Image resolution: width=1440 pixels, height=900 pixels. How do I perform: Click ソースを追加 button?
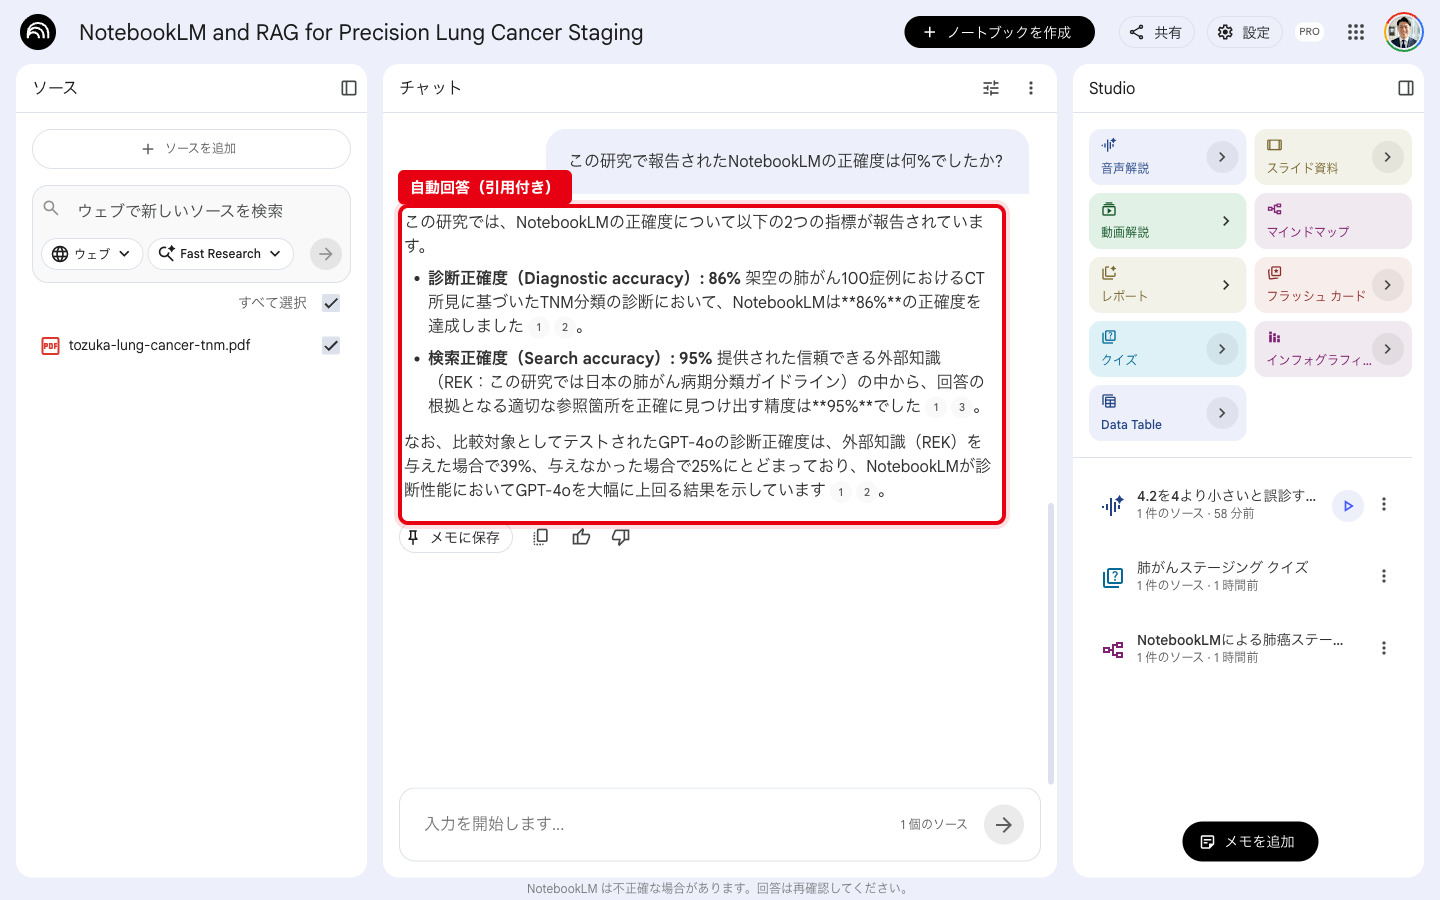click(191, 149)
